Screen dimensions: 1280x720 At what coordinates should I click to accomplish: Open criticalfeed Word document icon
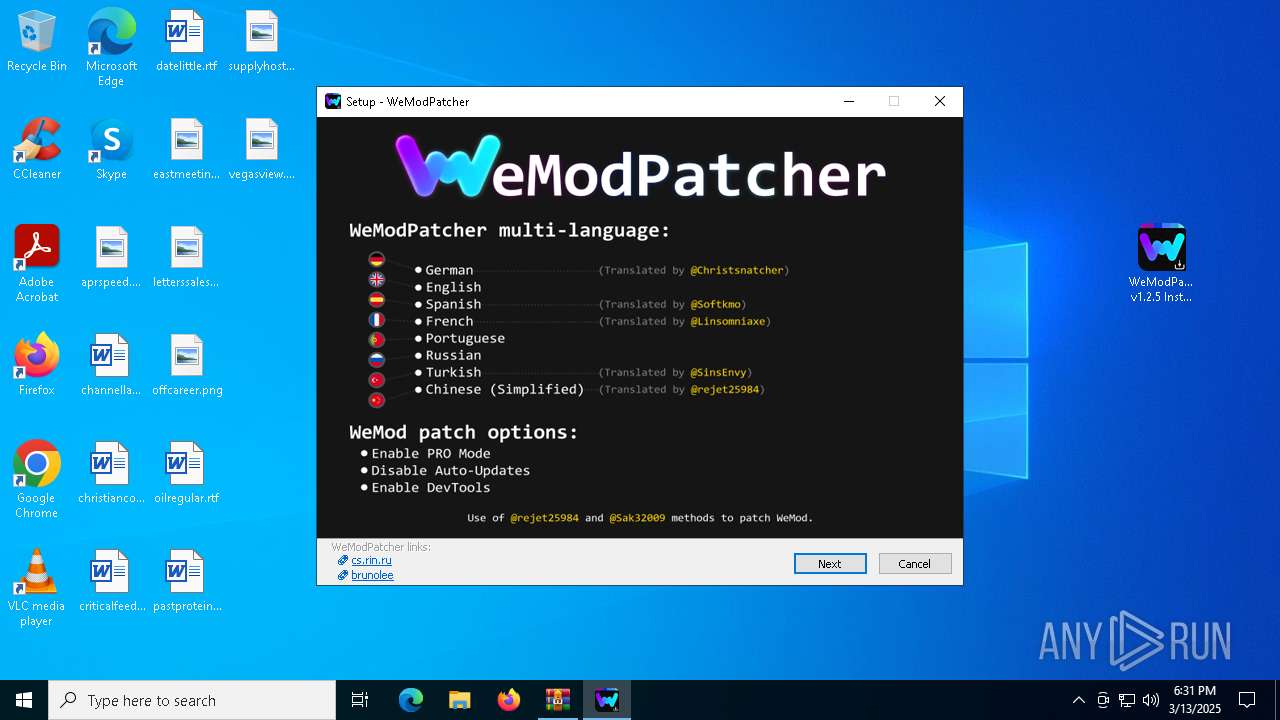tap(111, 582)
